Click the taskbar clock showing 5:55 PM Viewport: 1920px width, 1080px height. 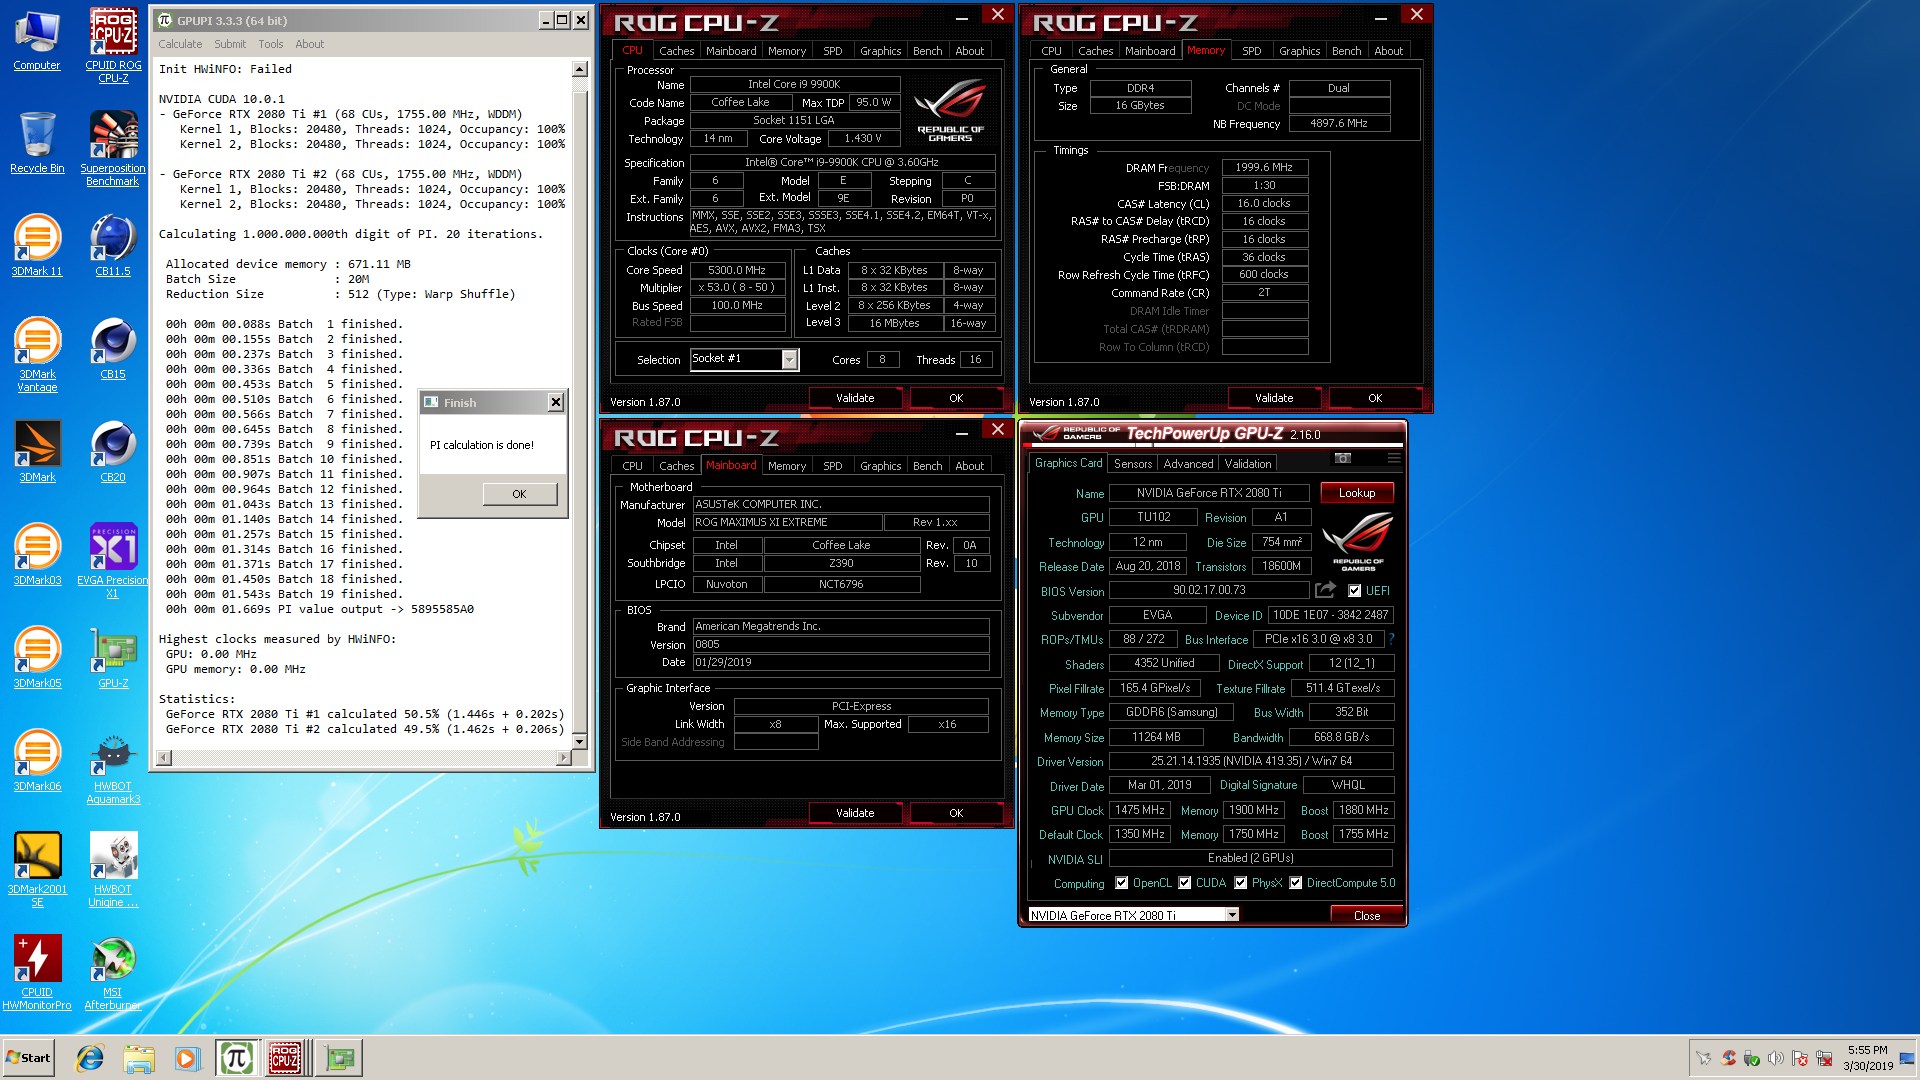(x=1868, y=1058)
